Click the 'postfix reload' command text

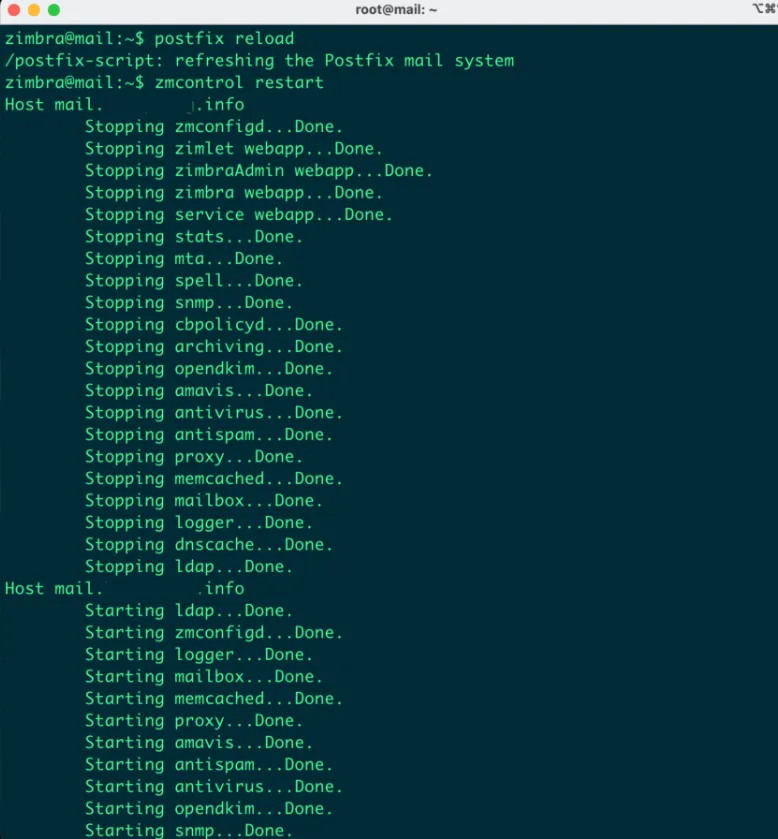[224, 39]
